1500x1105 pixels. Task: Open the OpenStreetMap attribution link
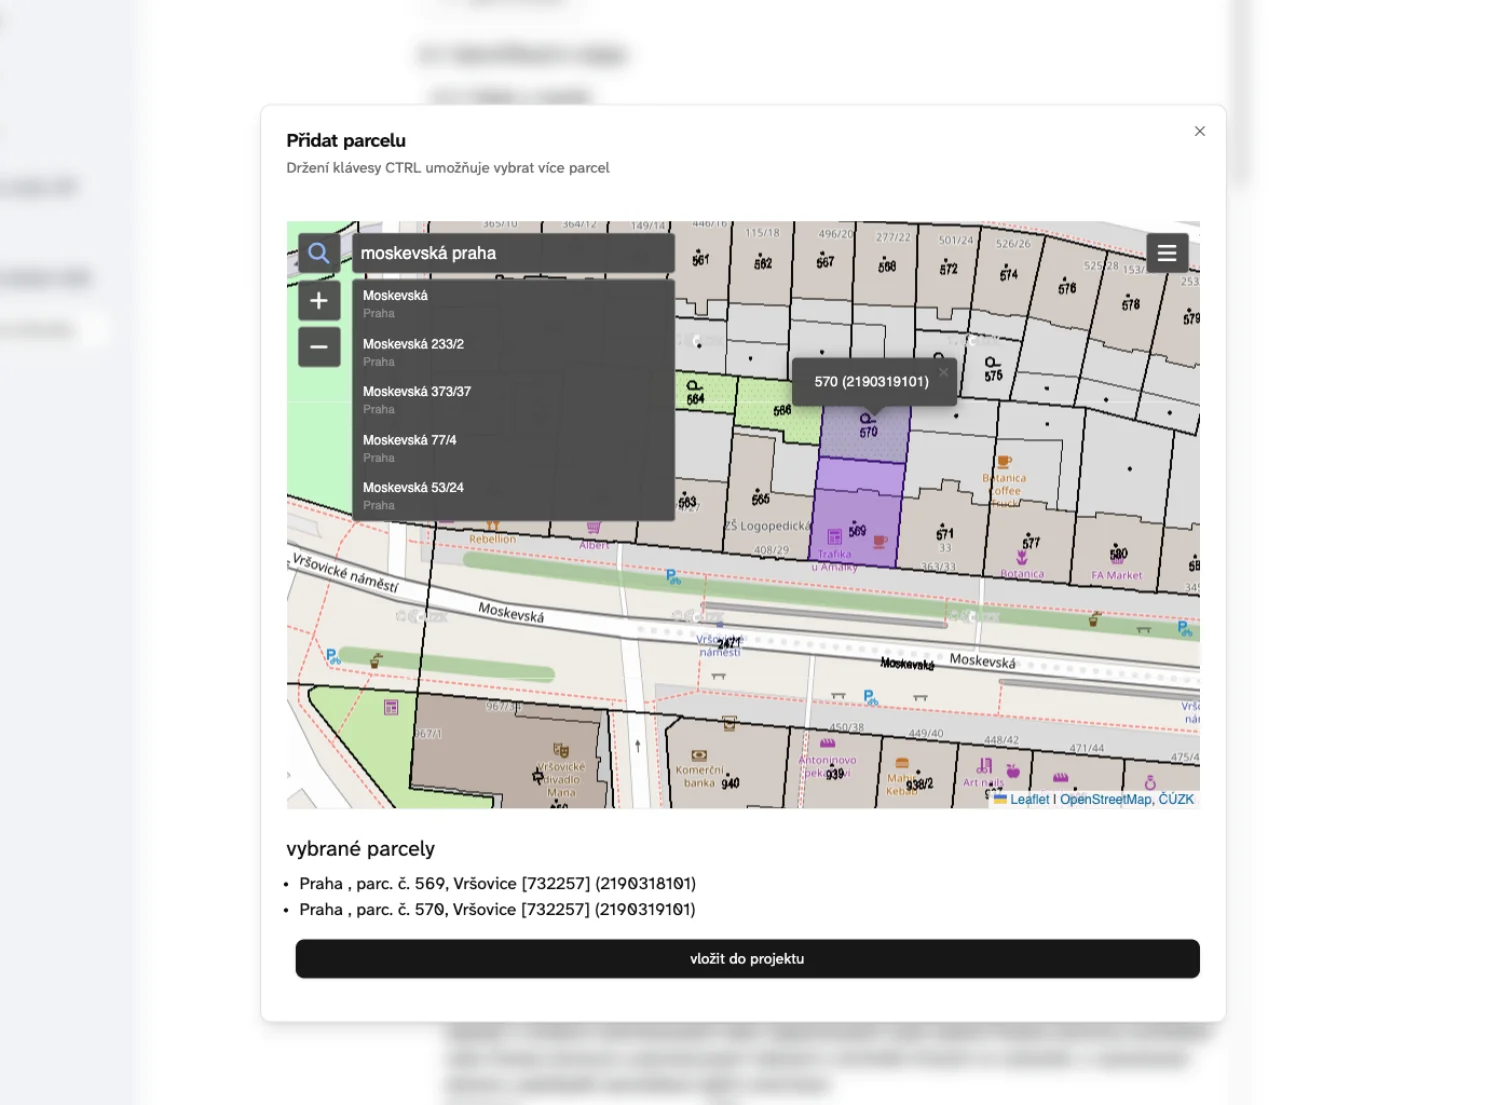coord(1105,799)
